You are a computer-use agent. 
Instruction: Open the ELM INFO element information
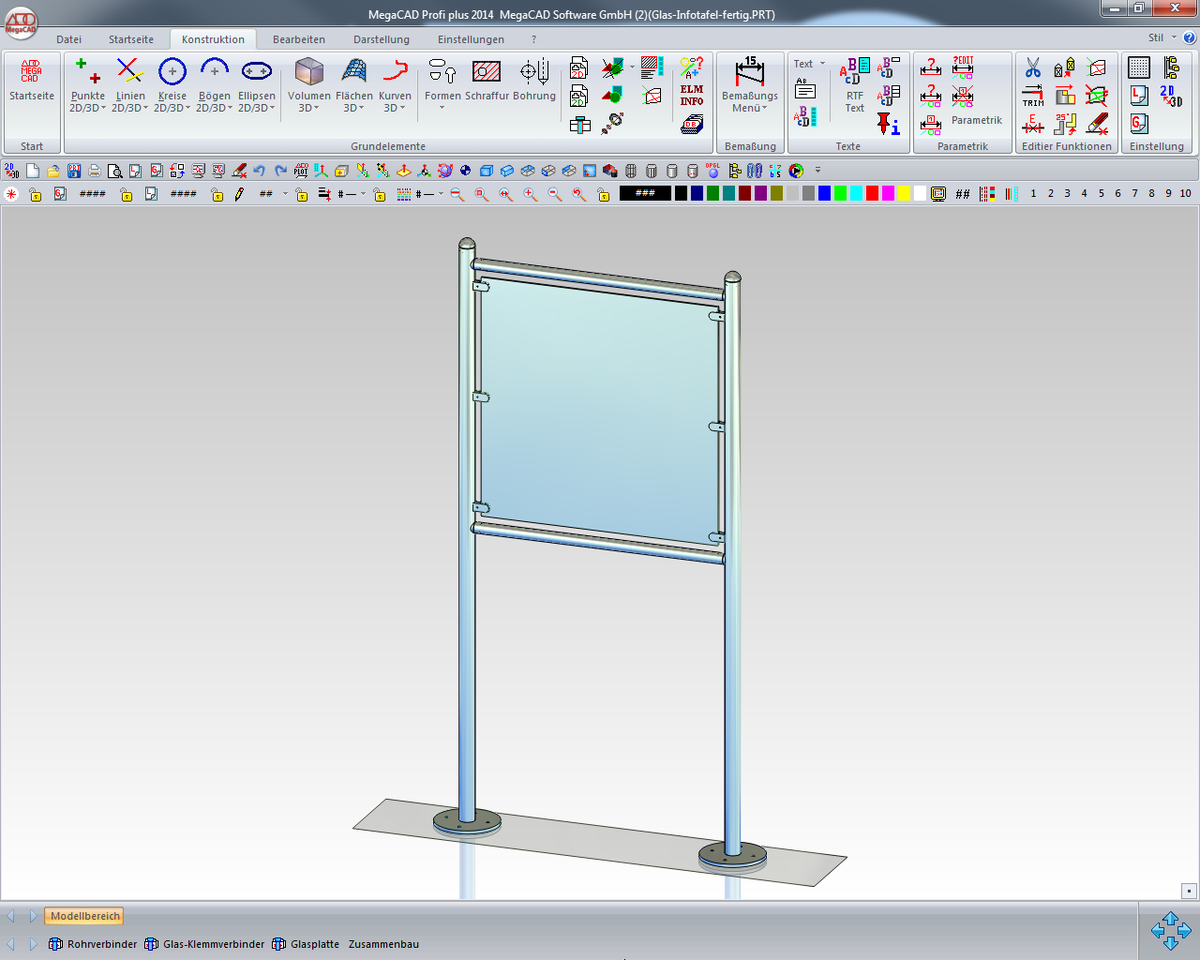691,96
